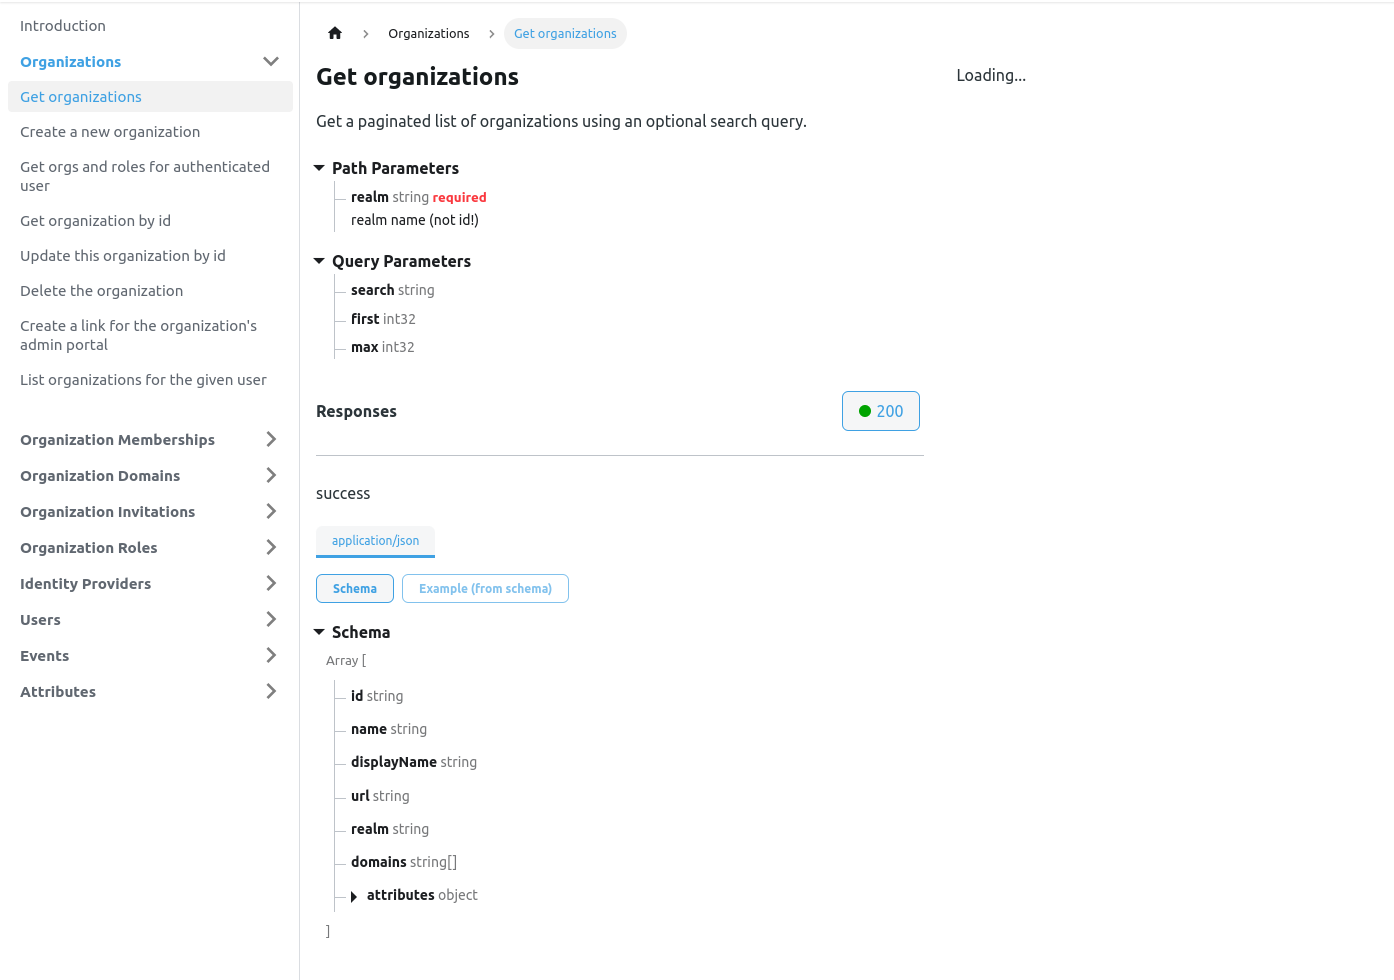Click the Attributes section chevron icon
Viewport: 1394px width, 980px height.
click(270, 691)
